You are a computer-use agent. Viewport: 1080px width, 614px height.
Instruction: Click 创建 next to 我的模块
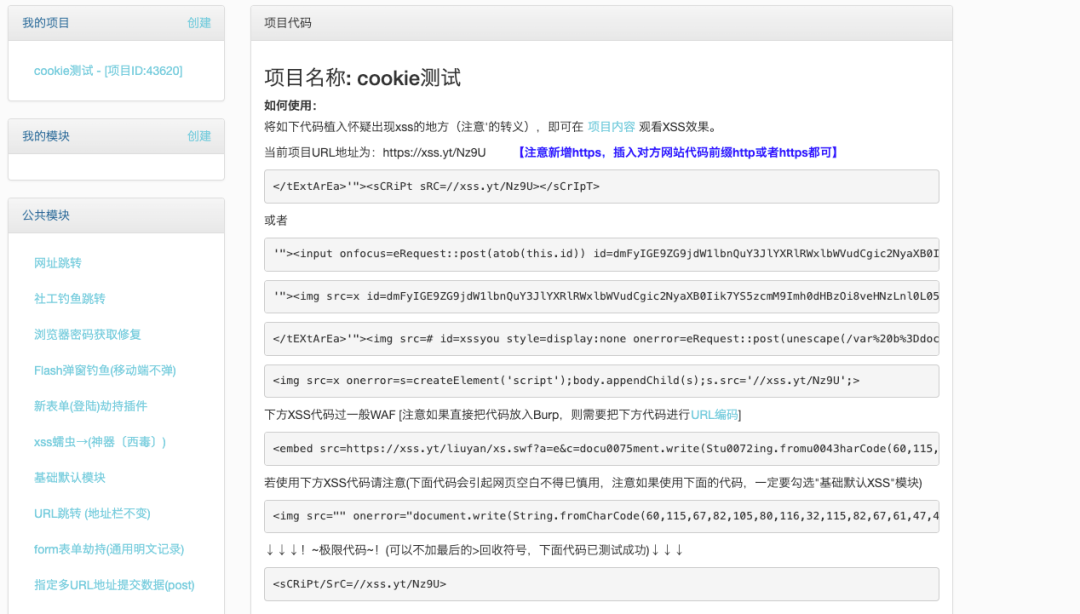point(199,136)
